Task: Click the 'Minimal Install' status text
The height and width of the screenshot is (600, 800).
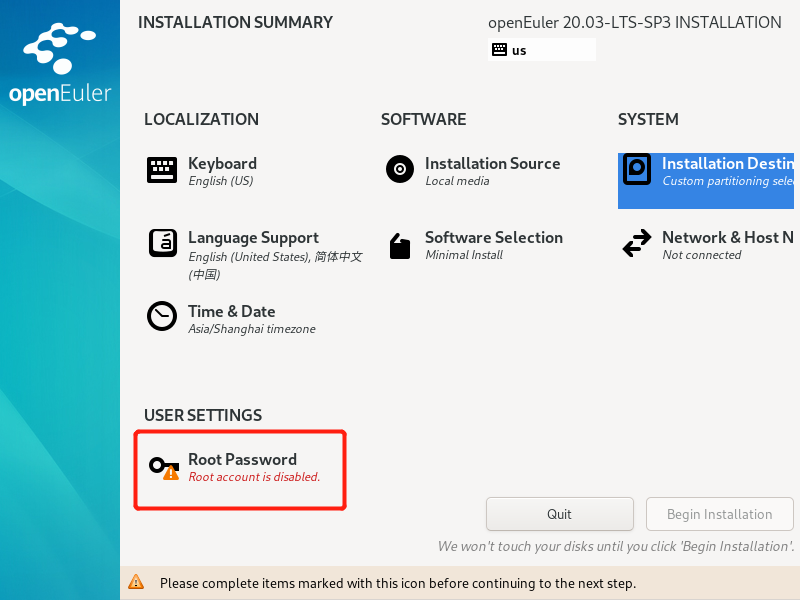Action: pos(464,255)
